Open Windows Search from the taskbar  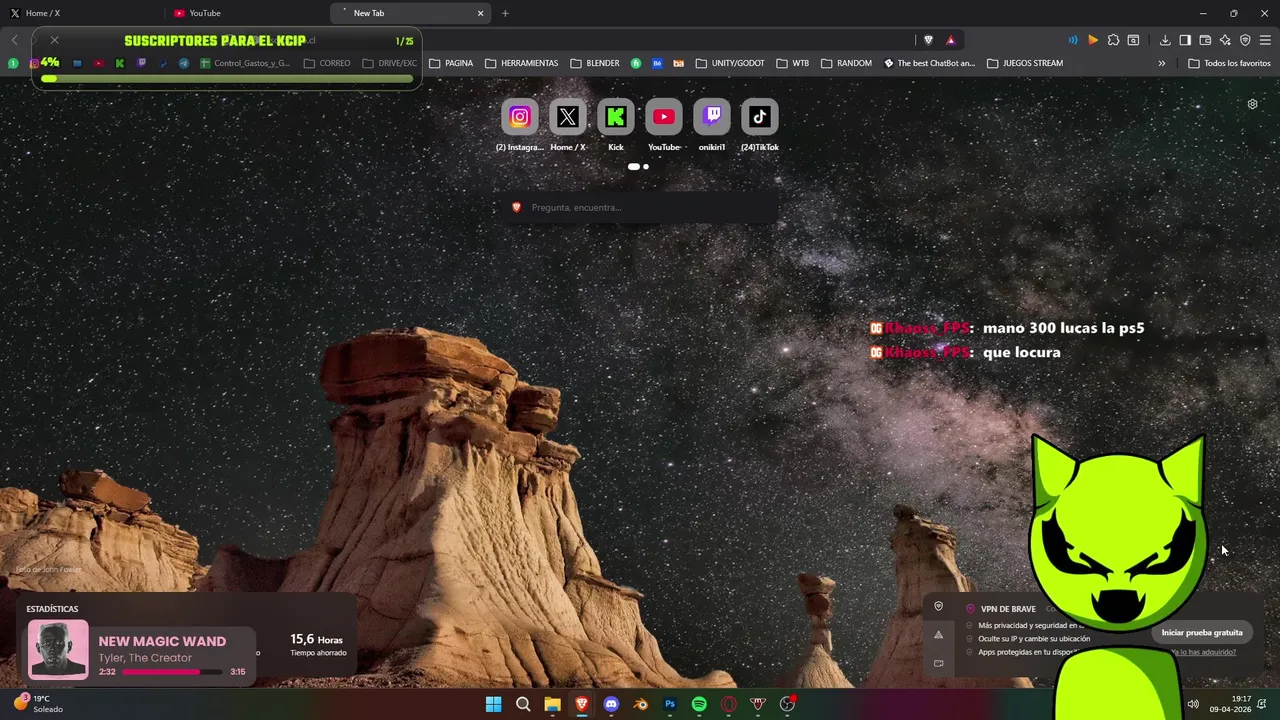pos(523,704)
